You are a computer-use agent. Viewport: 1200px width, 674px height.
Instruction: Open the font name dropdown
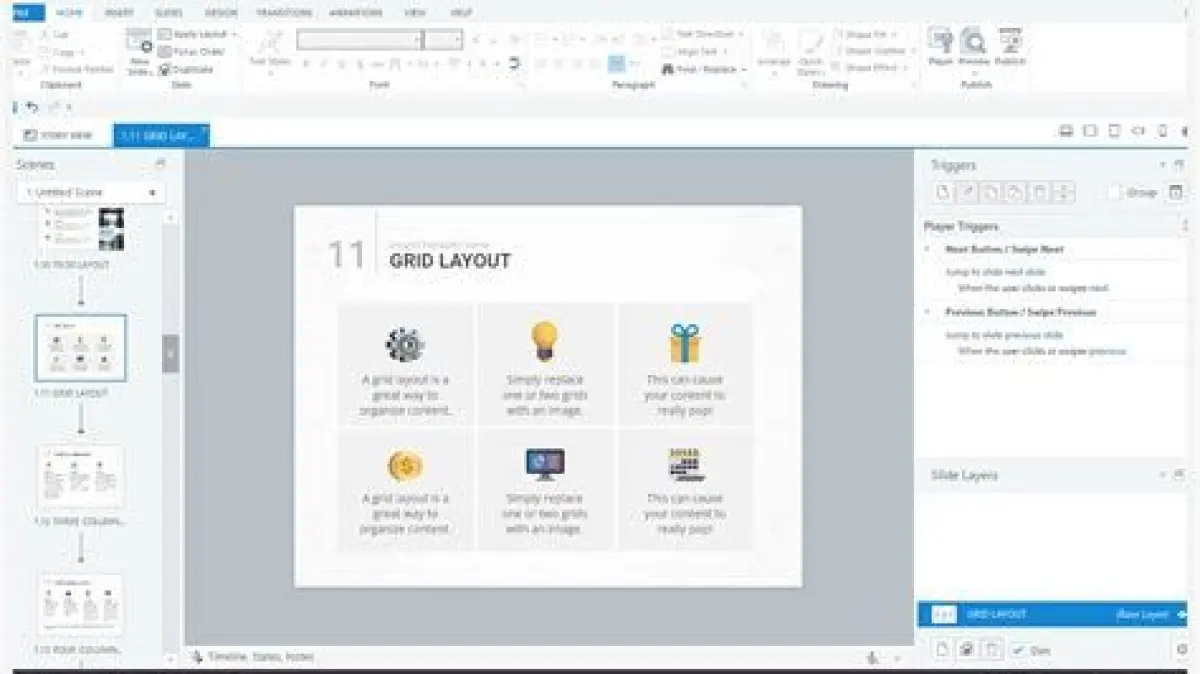[x=359, y=40]
